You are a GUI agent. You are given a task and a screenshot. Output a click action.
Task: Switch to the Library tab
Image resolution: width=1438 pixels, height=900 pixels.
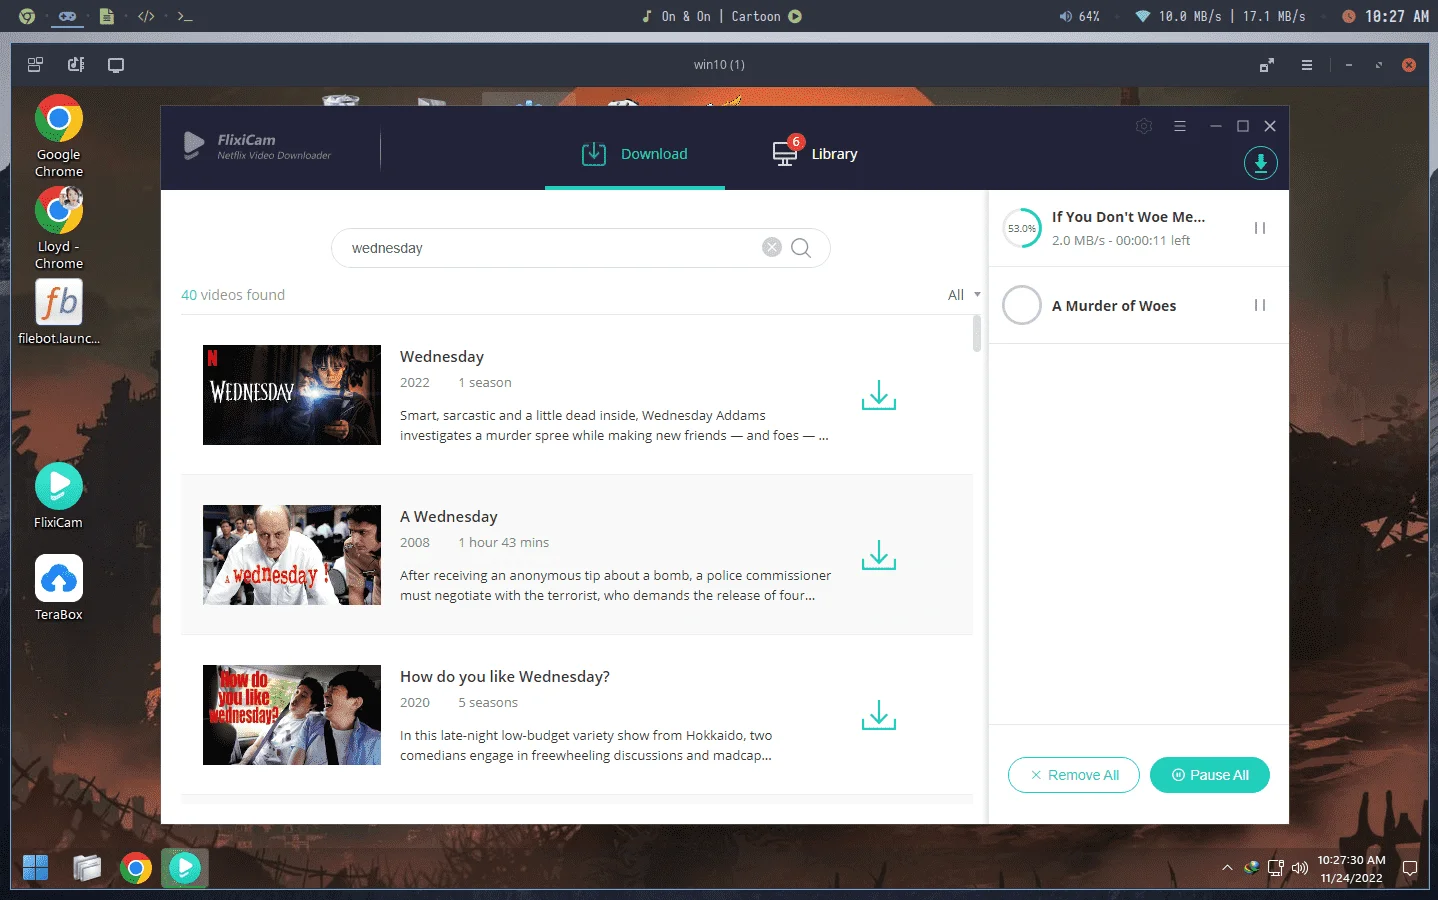coord(815,154)
